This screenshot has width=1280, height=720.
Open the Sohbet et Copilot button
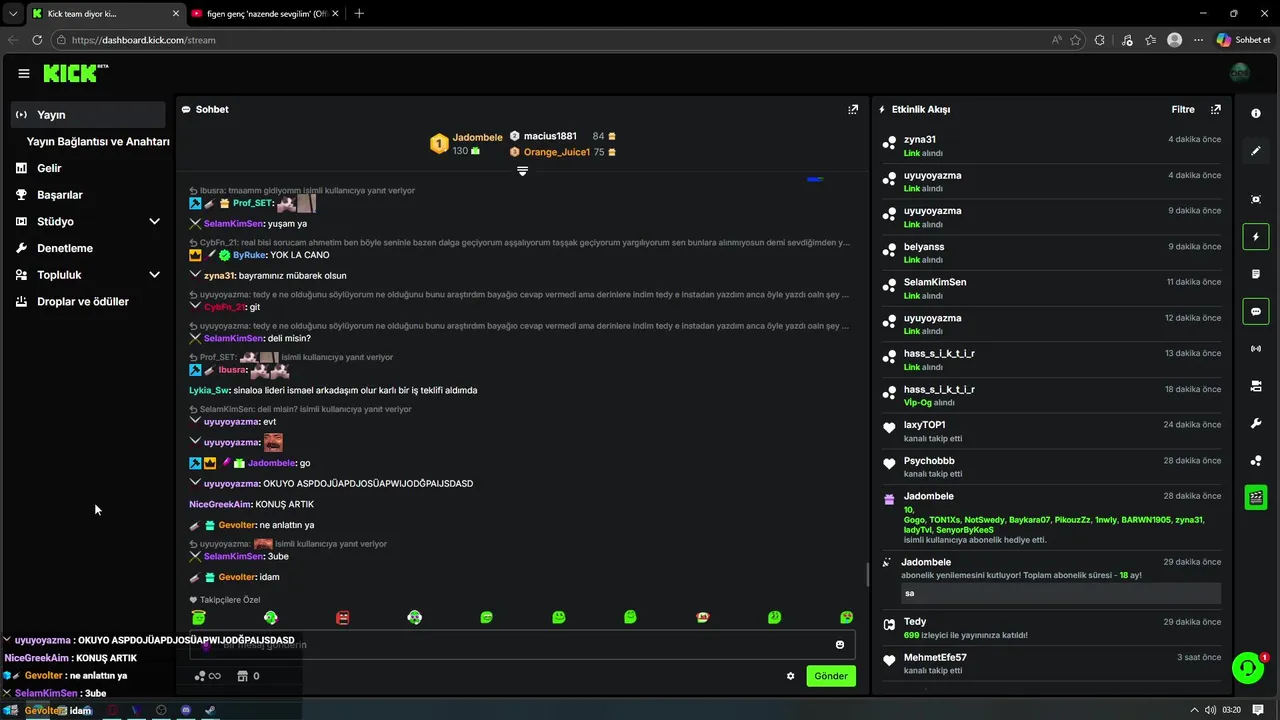1243,40
